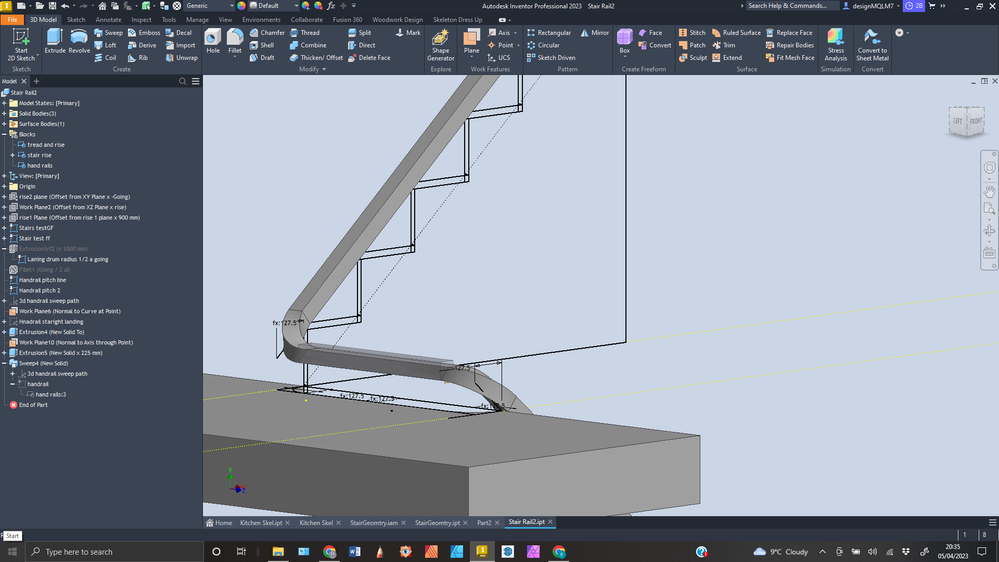Select Handrail pitch line in browser

(x=38, y=280)
